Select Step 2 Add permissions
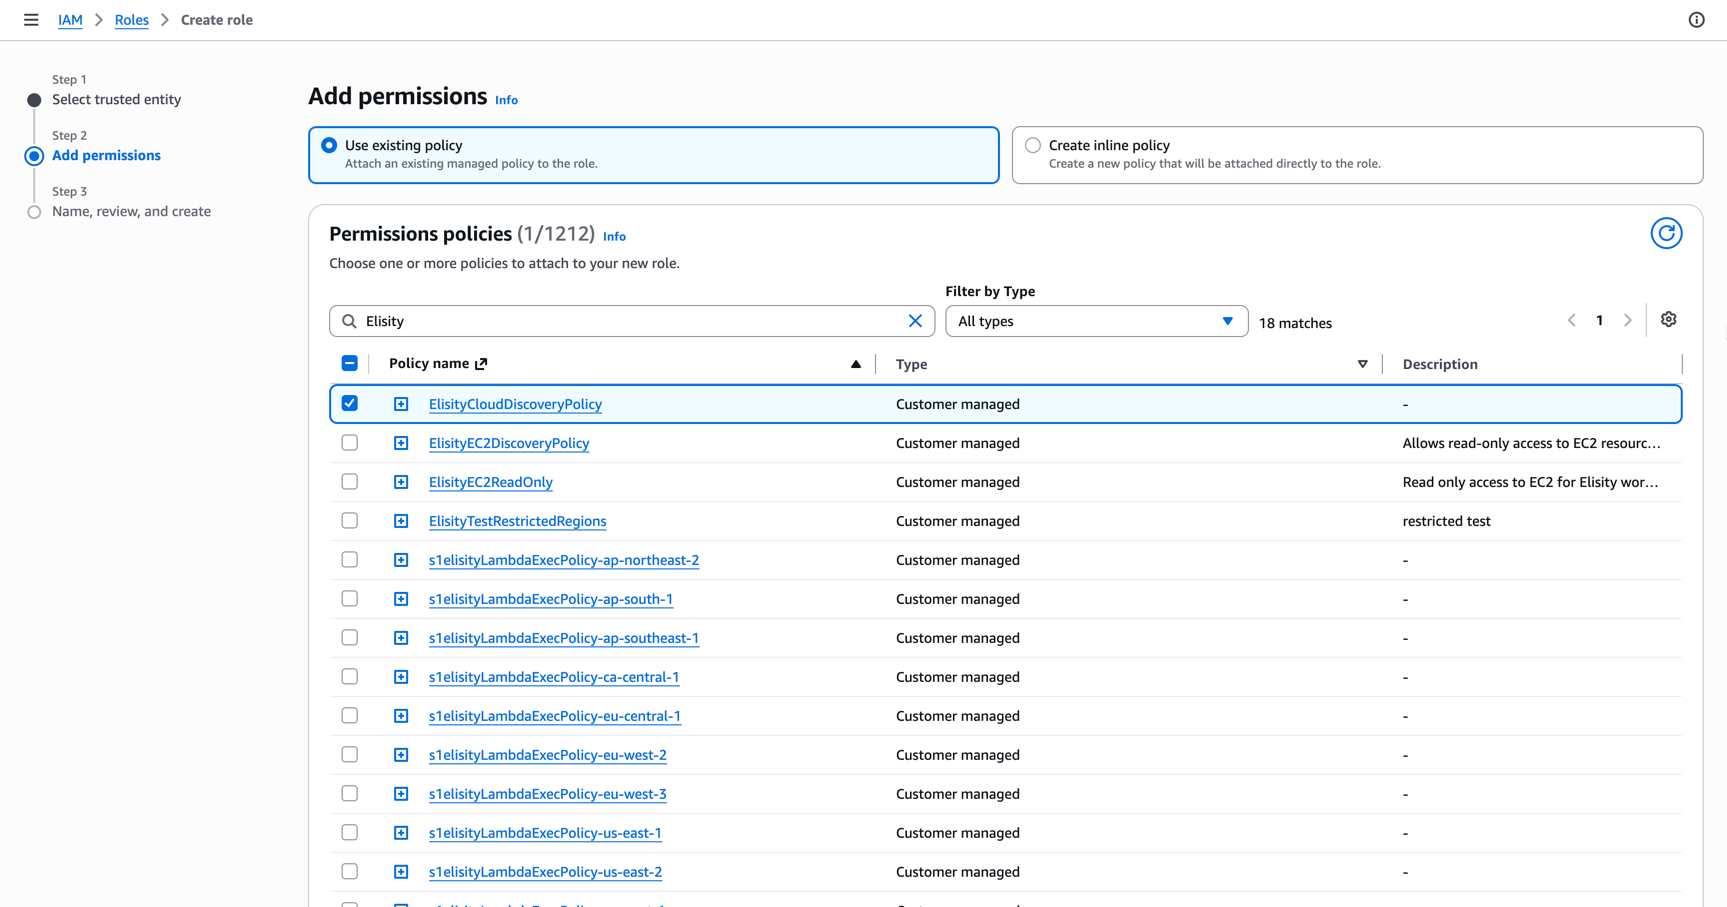Screen dimensions: 1727x907 pyautogui.click(x=106, y=155)
